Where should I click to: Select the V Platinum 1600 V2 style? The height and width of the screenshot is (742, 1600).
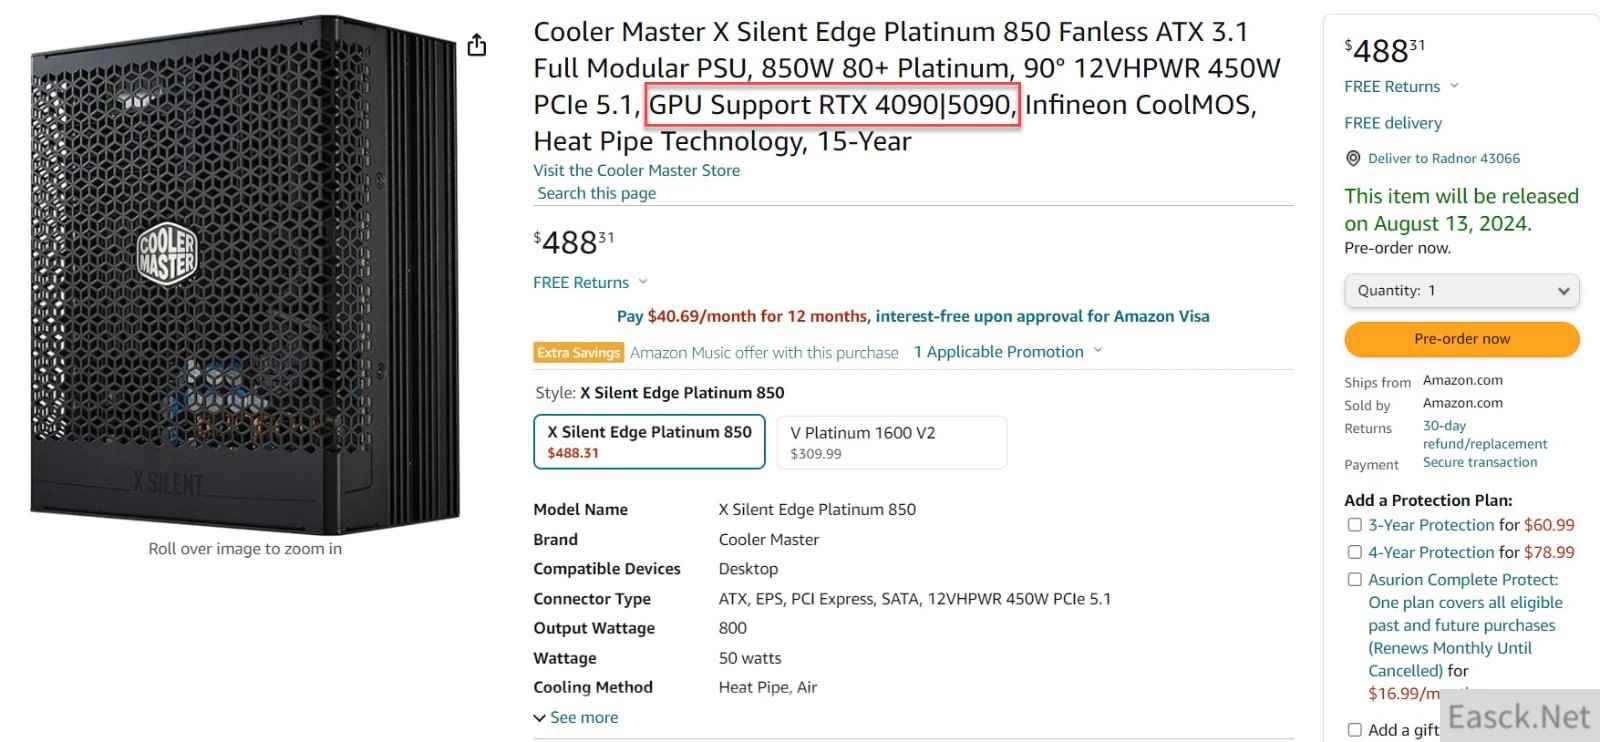pos(891,442)
